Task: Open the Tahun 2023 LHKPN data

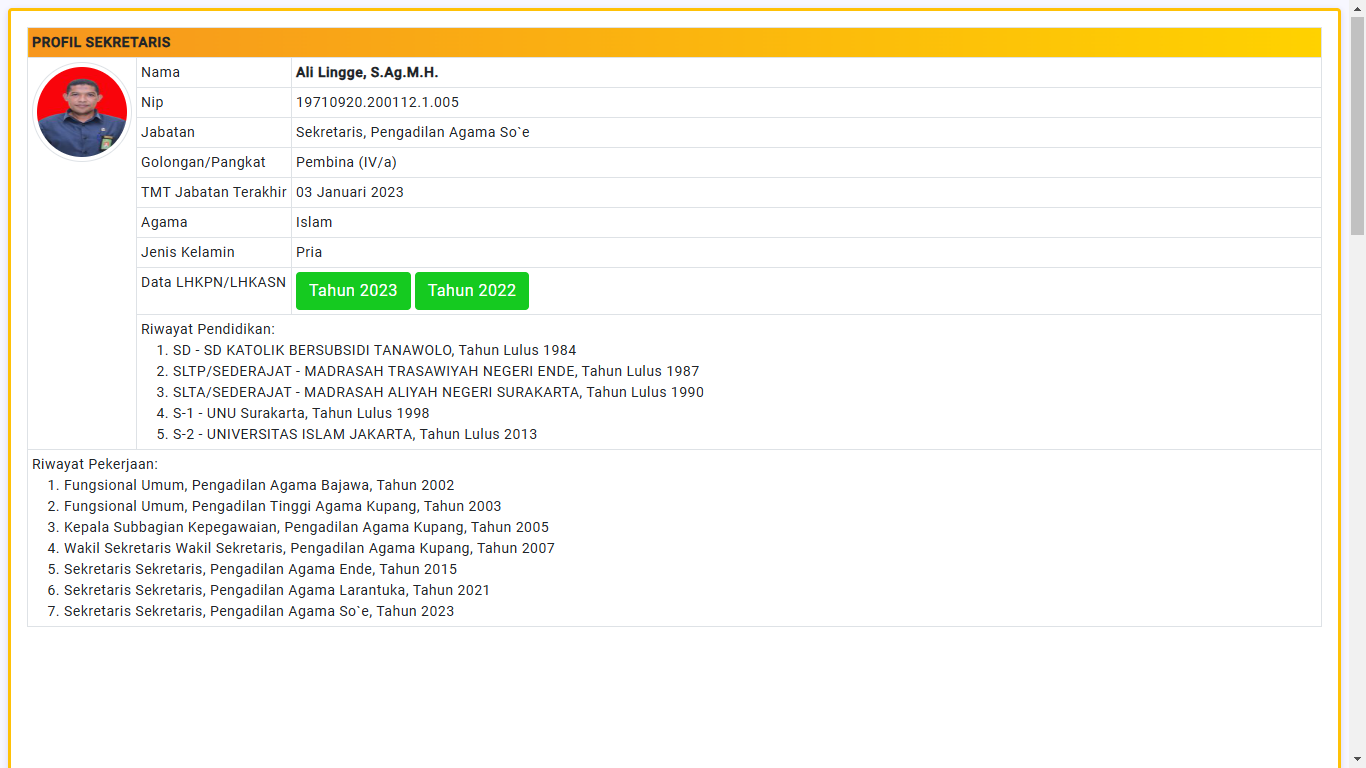Action: point(353,291)
